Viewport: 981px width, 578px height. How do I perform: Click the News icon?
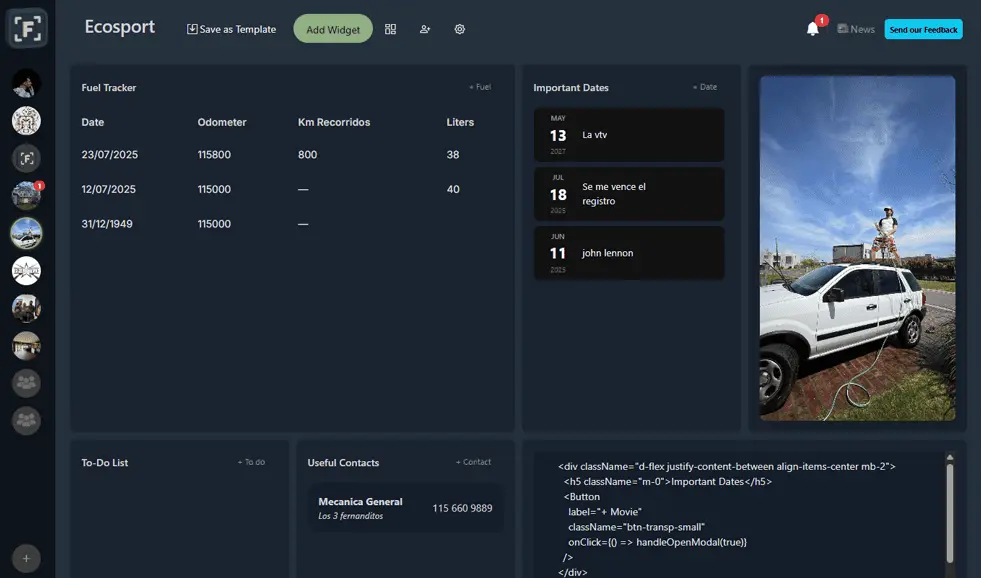843,29
